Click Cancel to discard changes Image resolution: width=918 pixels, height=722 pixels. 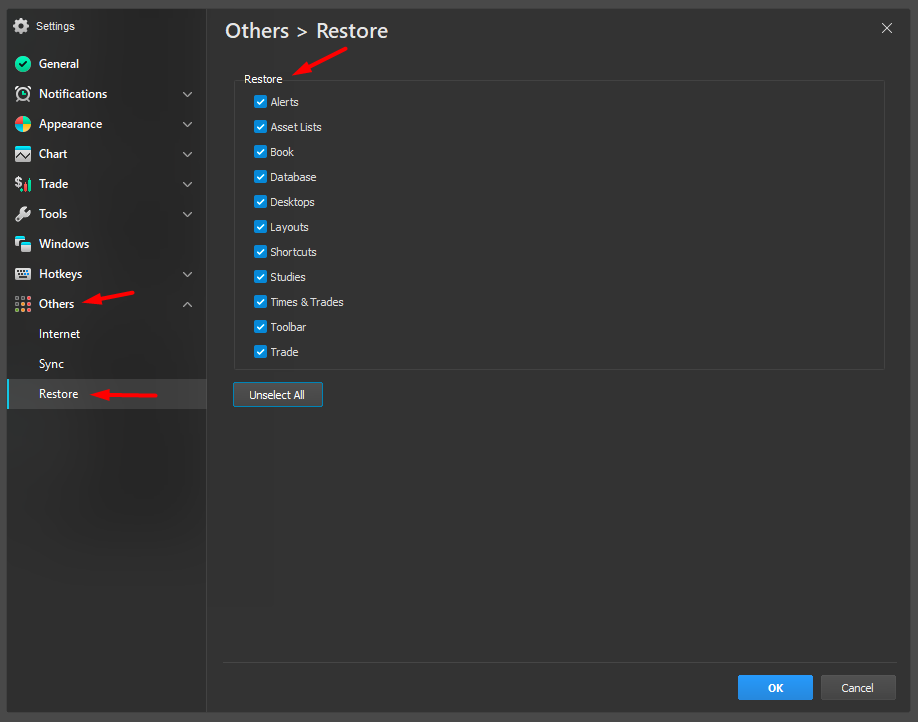[857, 688]
